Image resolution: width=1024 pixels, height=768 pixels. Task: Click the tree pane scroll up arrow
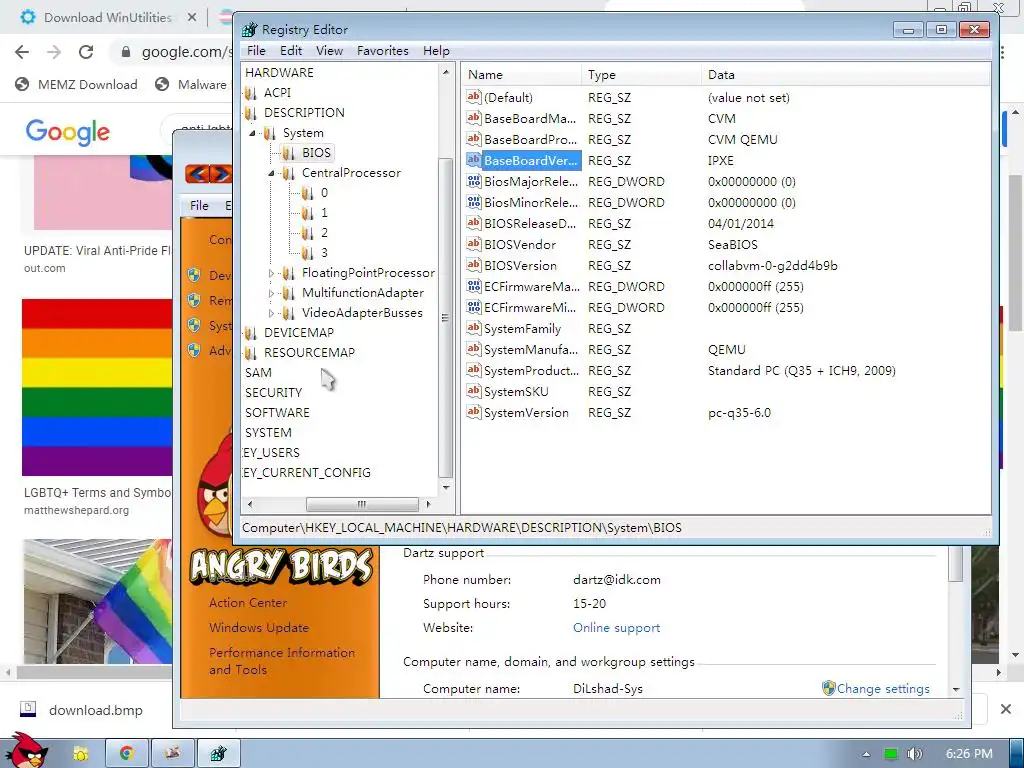coord(446,72)
